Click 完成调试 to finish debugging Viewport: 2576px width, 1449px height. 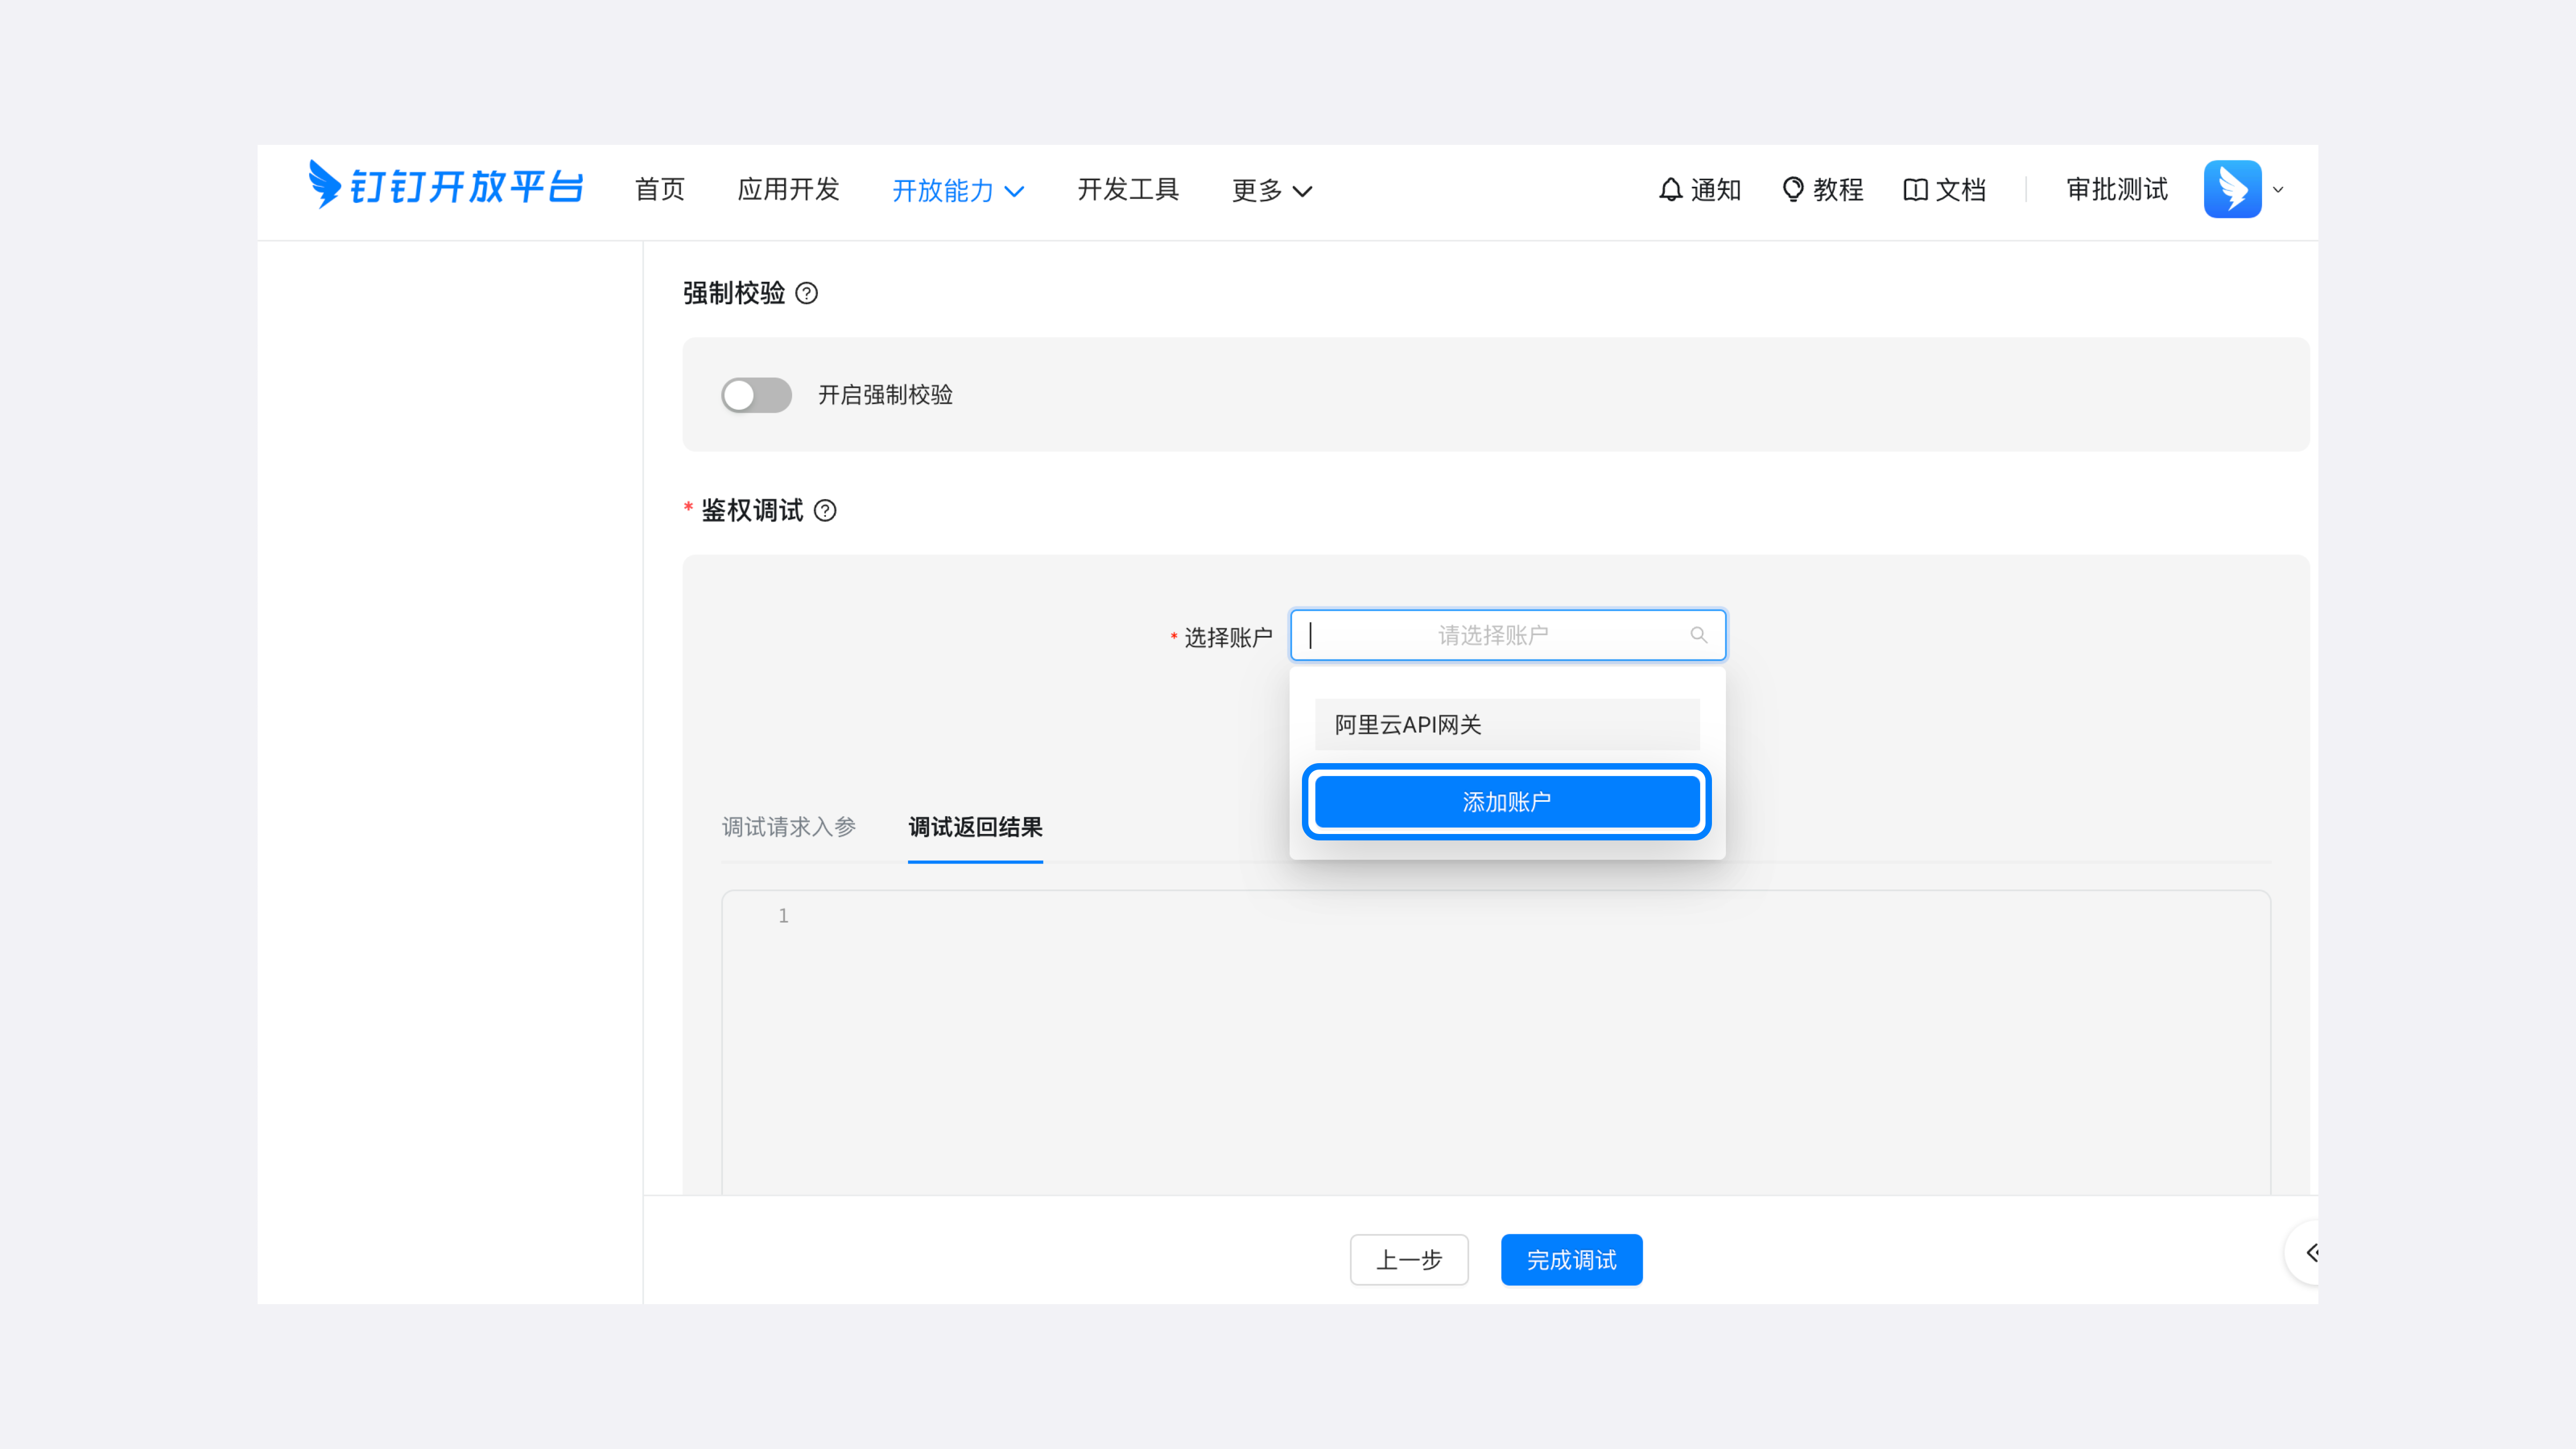(1571, 1260)
